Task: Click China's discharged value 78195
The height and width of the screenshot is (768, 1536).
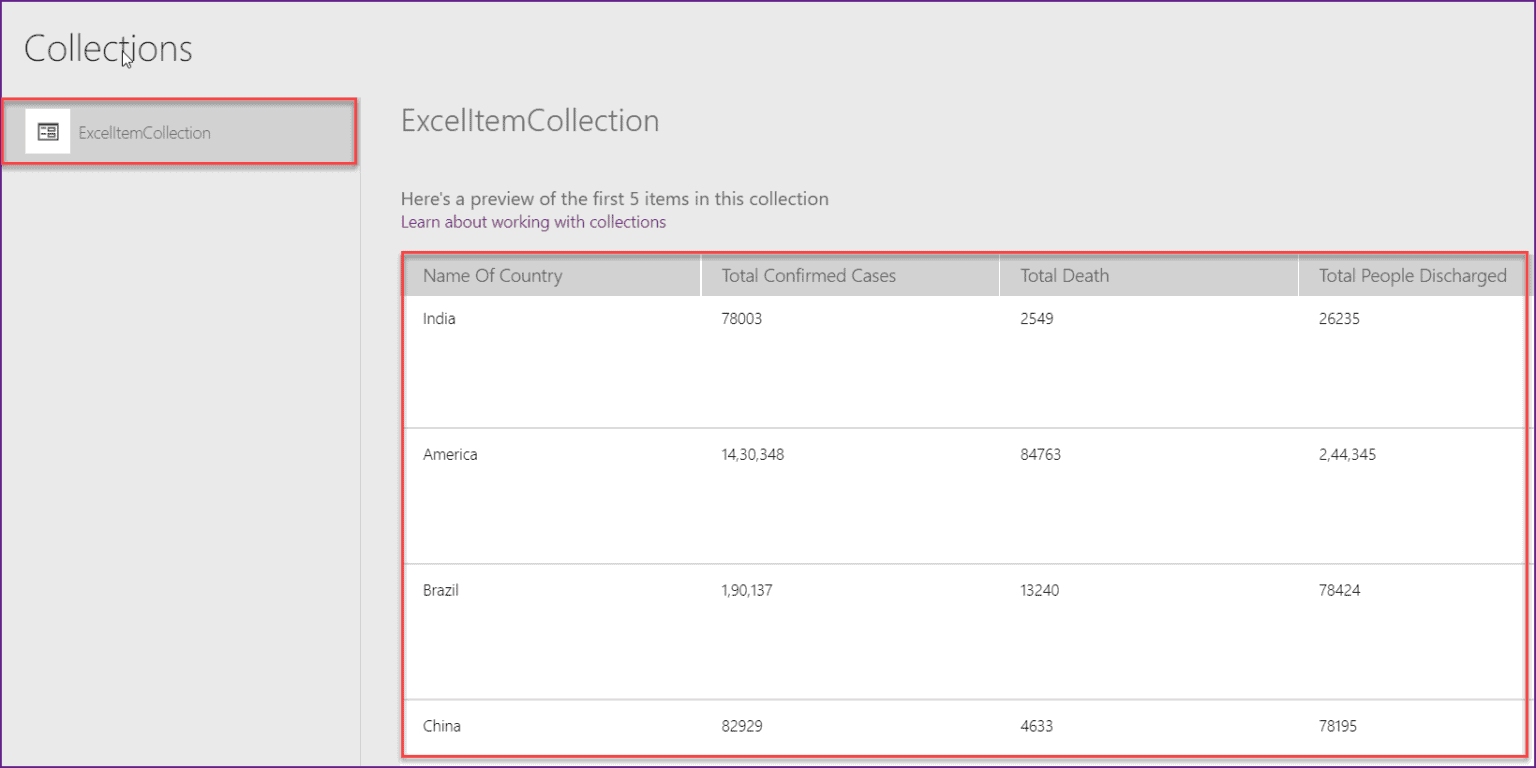Action: 1338,726
